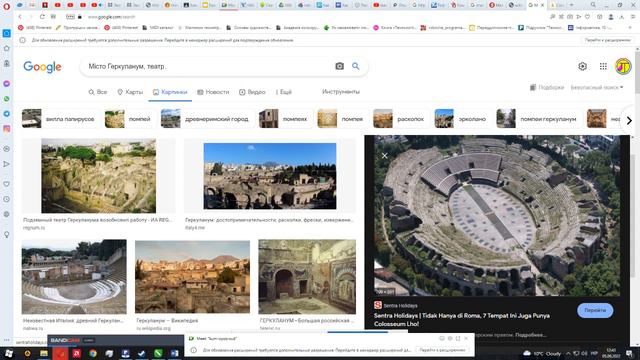Show more filter chips with right arrow
The width and height of the screenshot is (640, 360).
[629, 120]
